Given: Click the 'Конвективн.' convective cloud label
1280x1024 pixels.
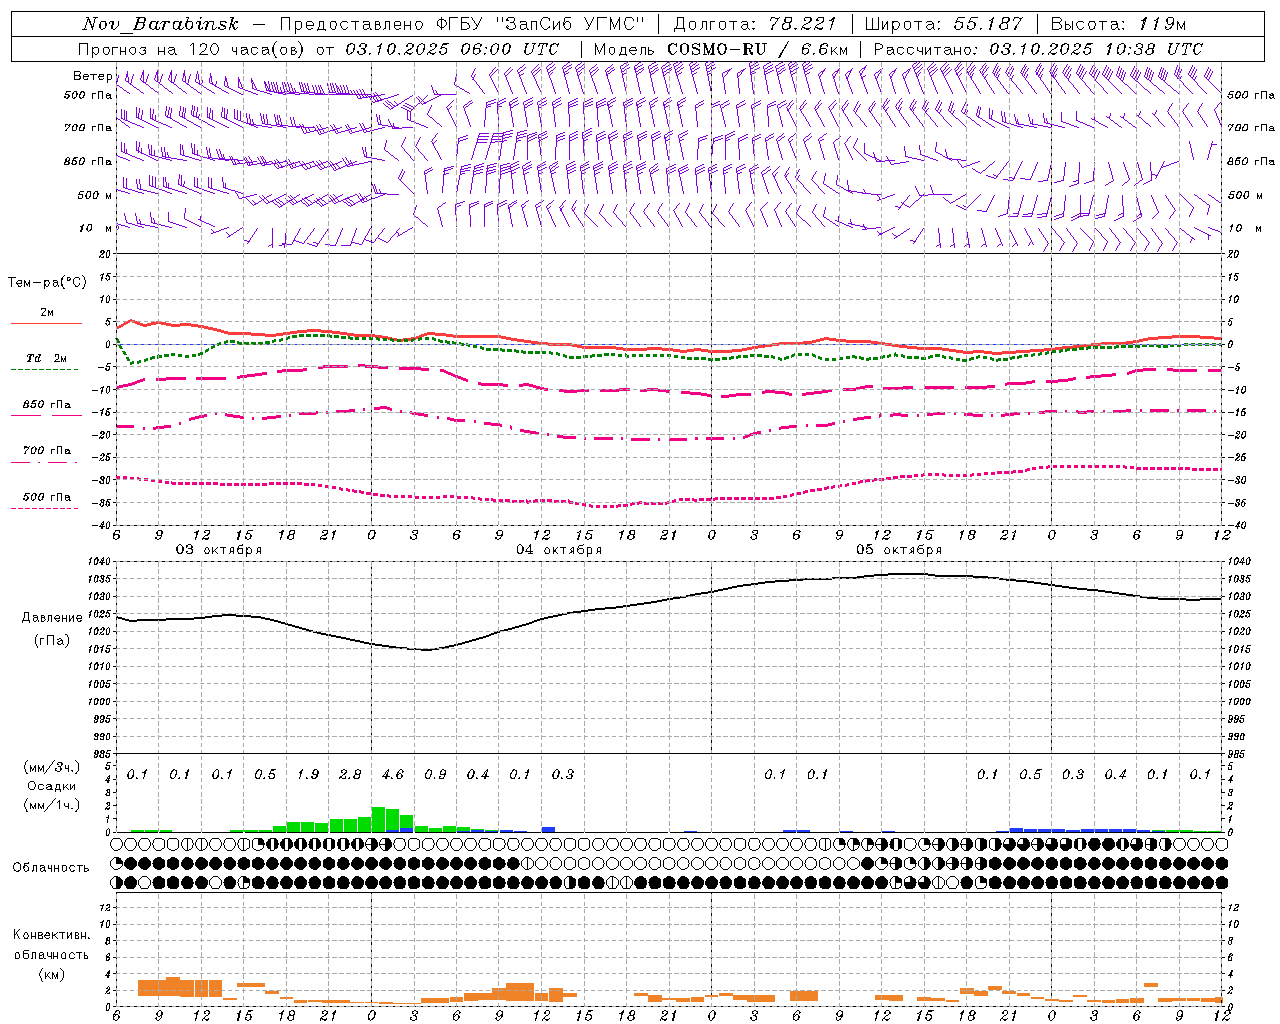Looking at the screenshot, I should coord(51,935).
